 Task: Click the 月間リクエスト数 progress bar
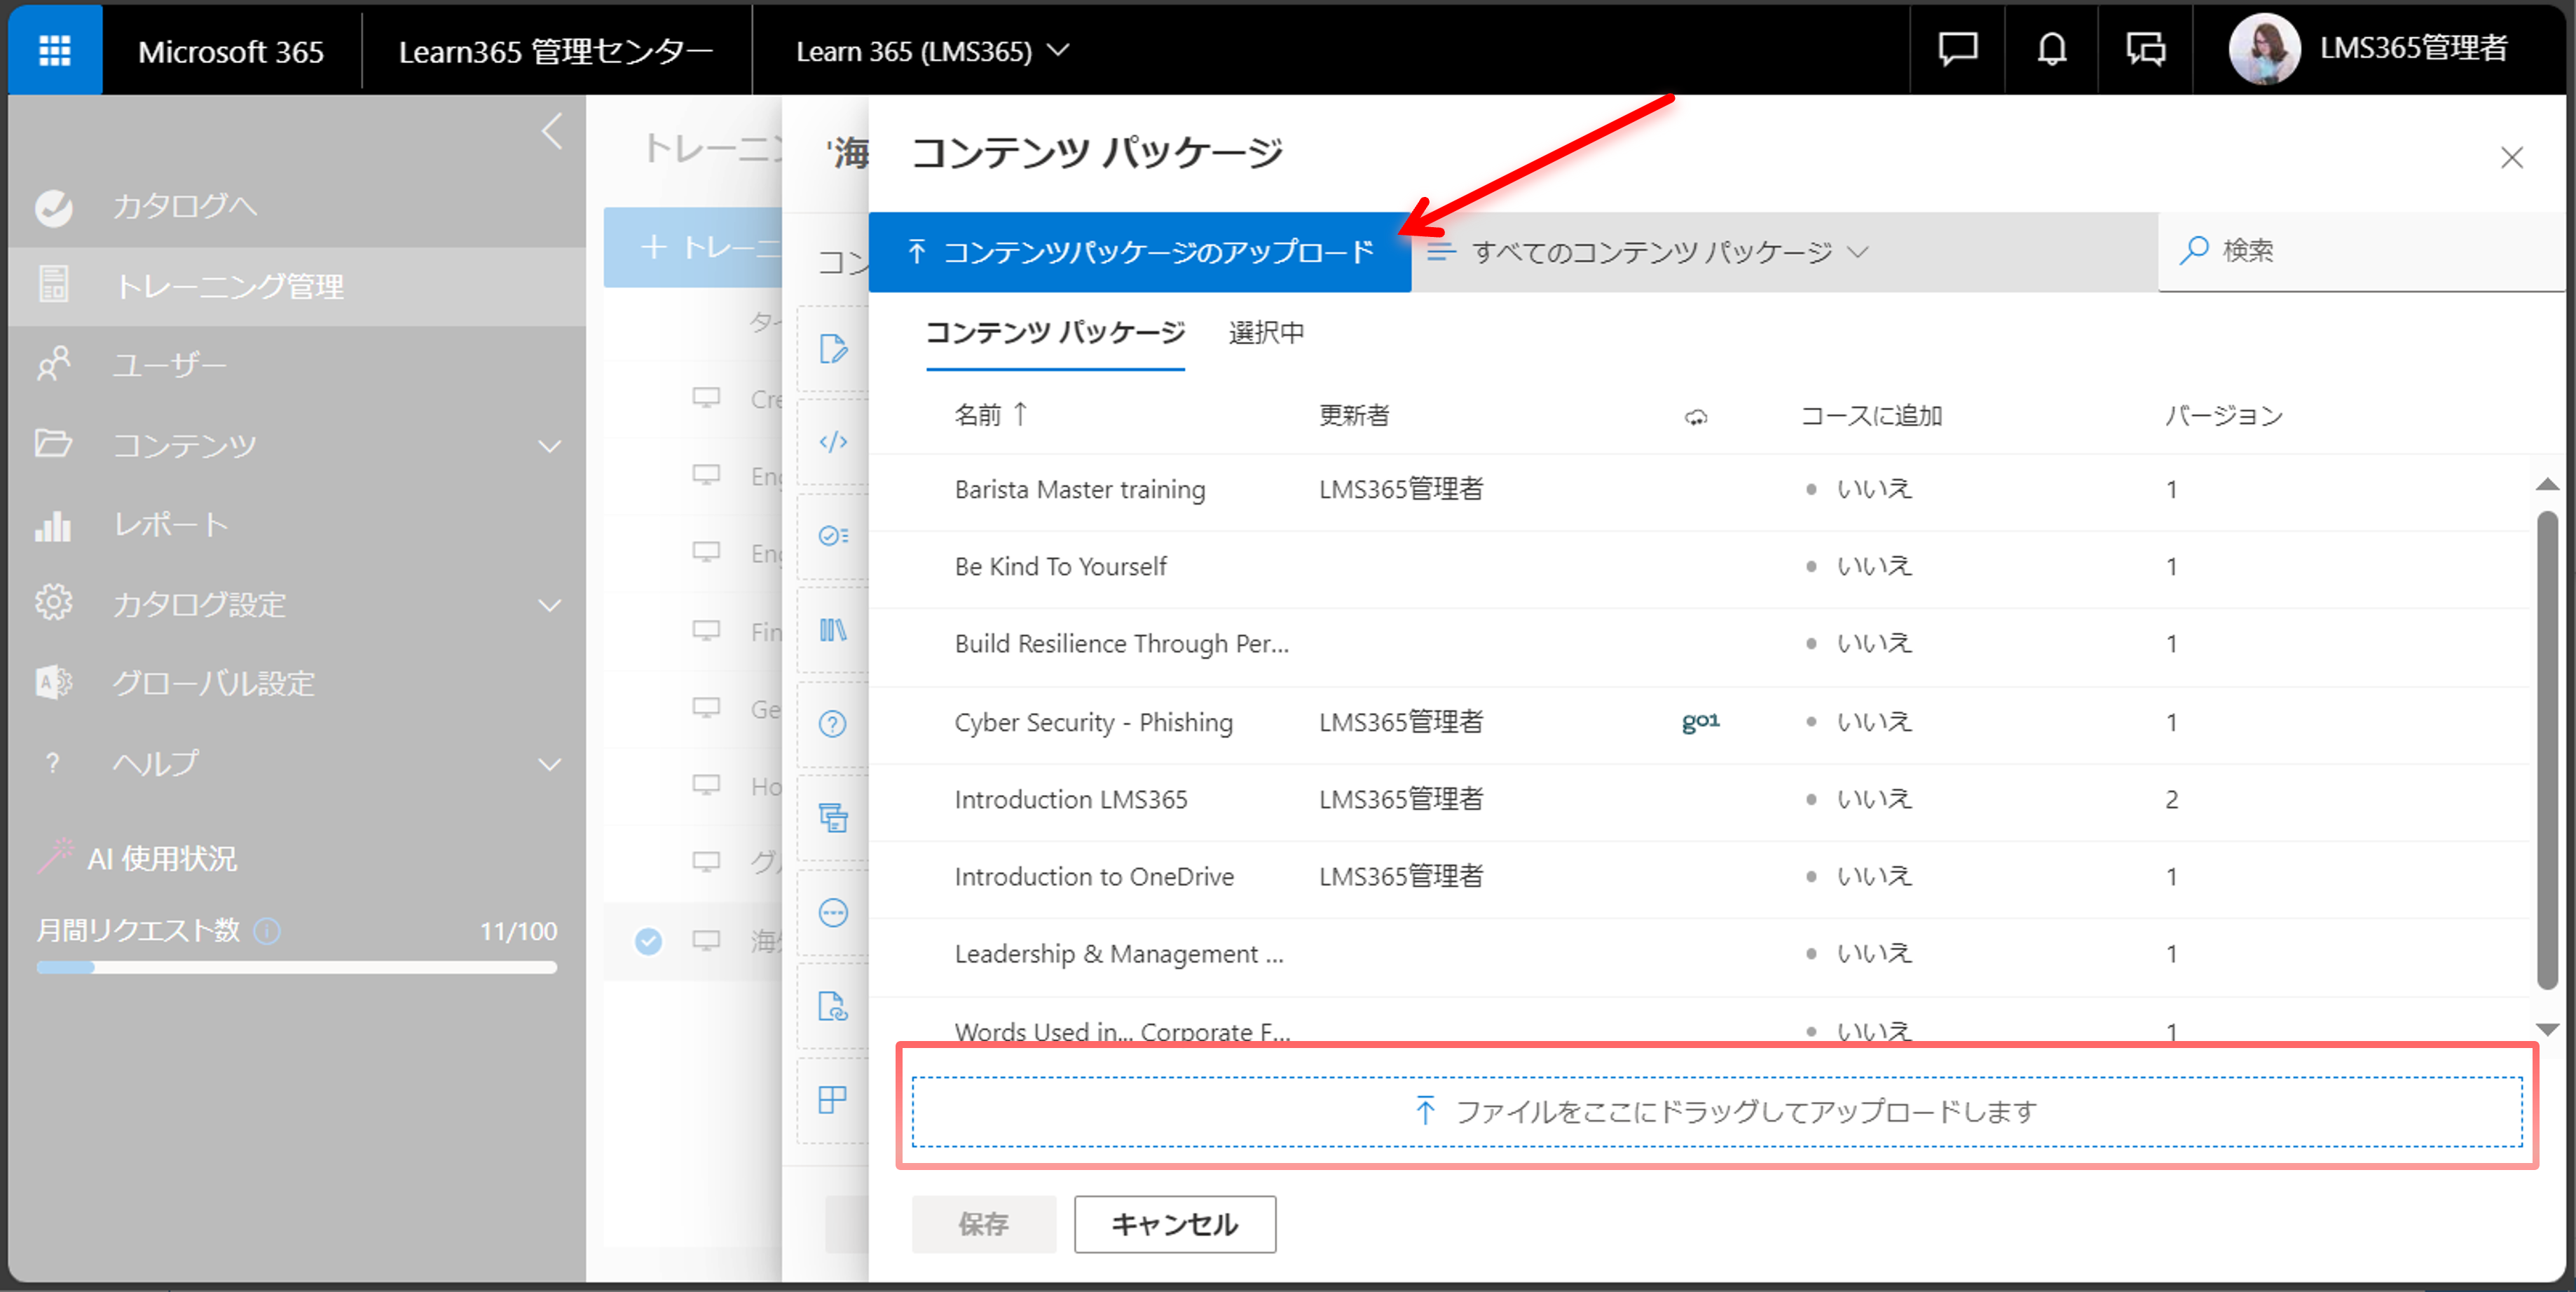(x=296, y=967)
